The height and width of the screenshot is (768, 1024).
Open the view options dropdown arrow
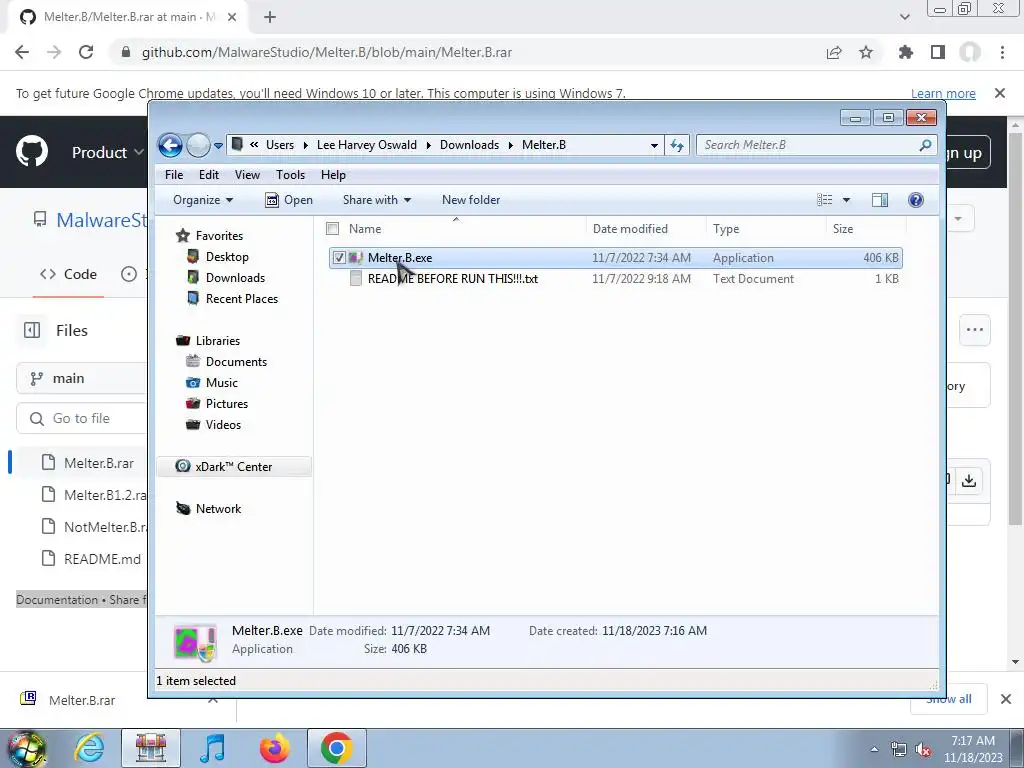846,200
